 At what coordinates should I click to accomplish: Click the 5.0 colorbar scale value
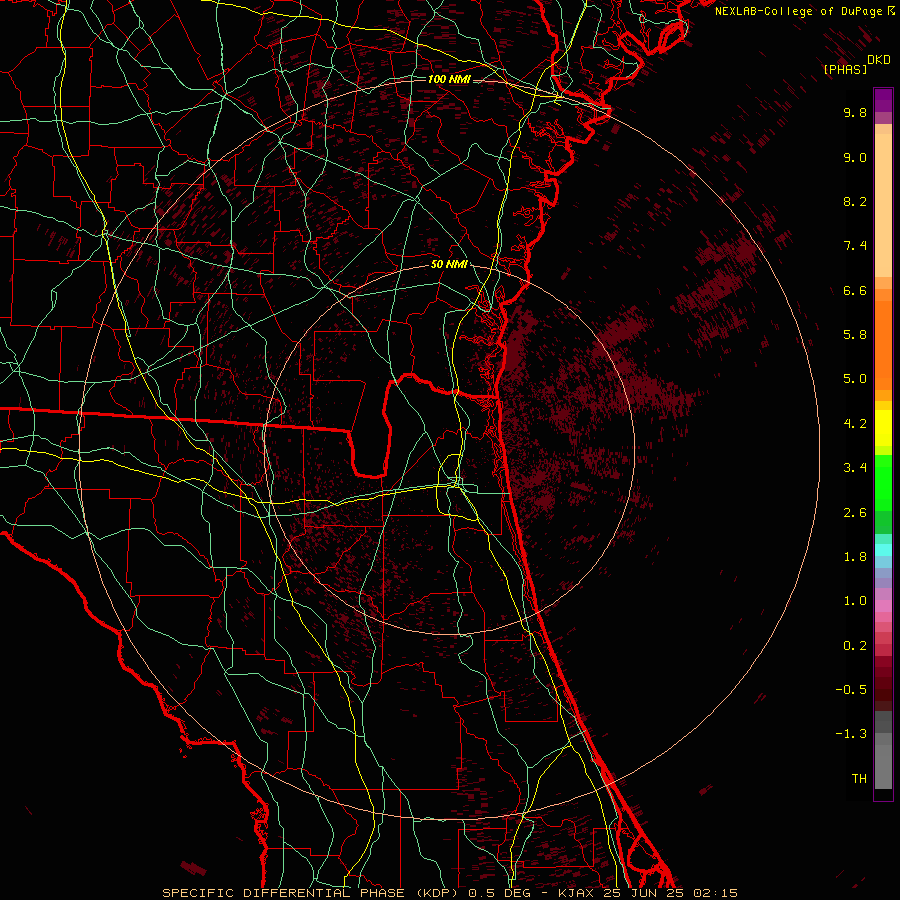855,379
